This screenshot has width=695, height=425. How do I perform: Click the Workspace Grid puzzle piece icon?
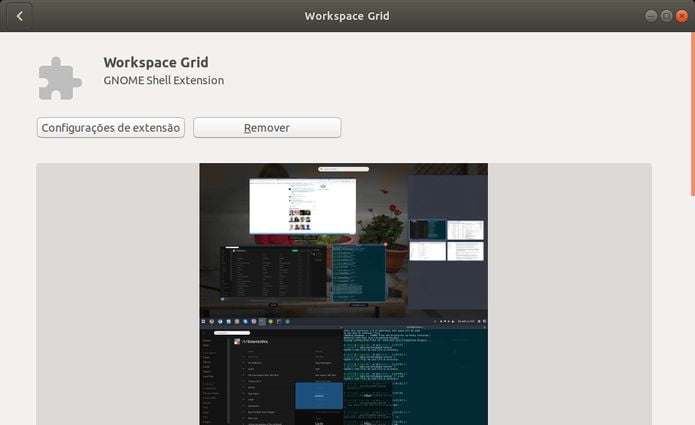click(x=60, y=78)
